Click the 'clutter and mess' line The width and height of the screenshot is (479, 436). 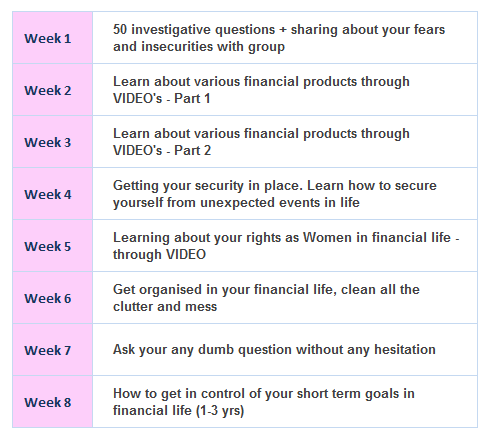pyautogui.click(x=165, y=307)
